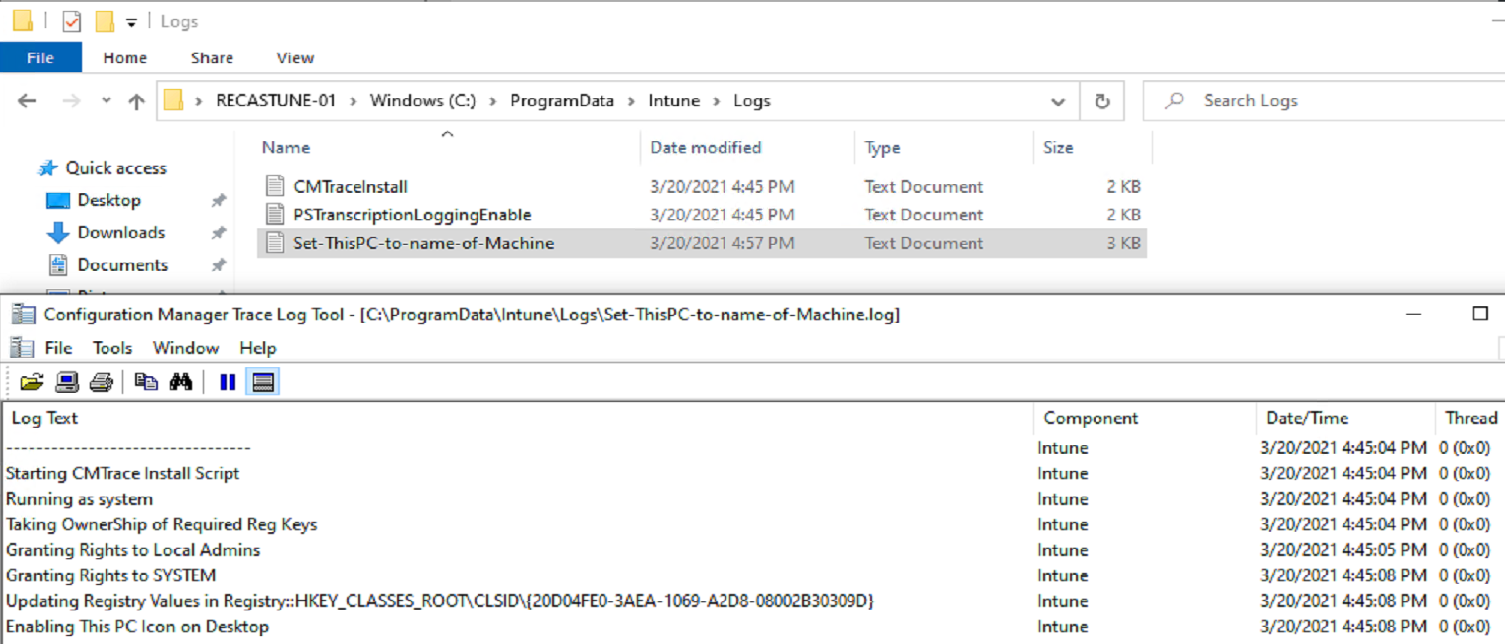Click the binoculars Find icon
Image resolution: width=1505 pixels, height=644 pixels.
tap(181, 382)
